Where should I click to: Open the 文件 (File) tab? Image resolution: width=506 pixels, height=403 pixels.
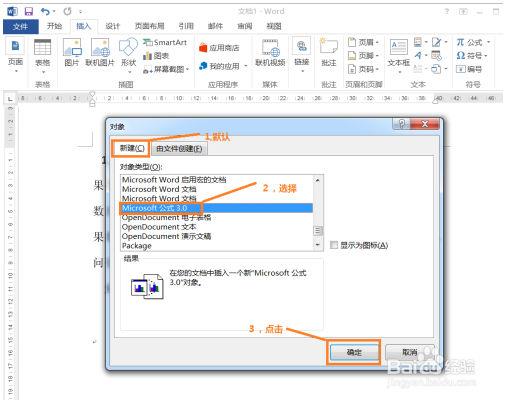[x=21, y=26]
